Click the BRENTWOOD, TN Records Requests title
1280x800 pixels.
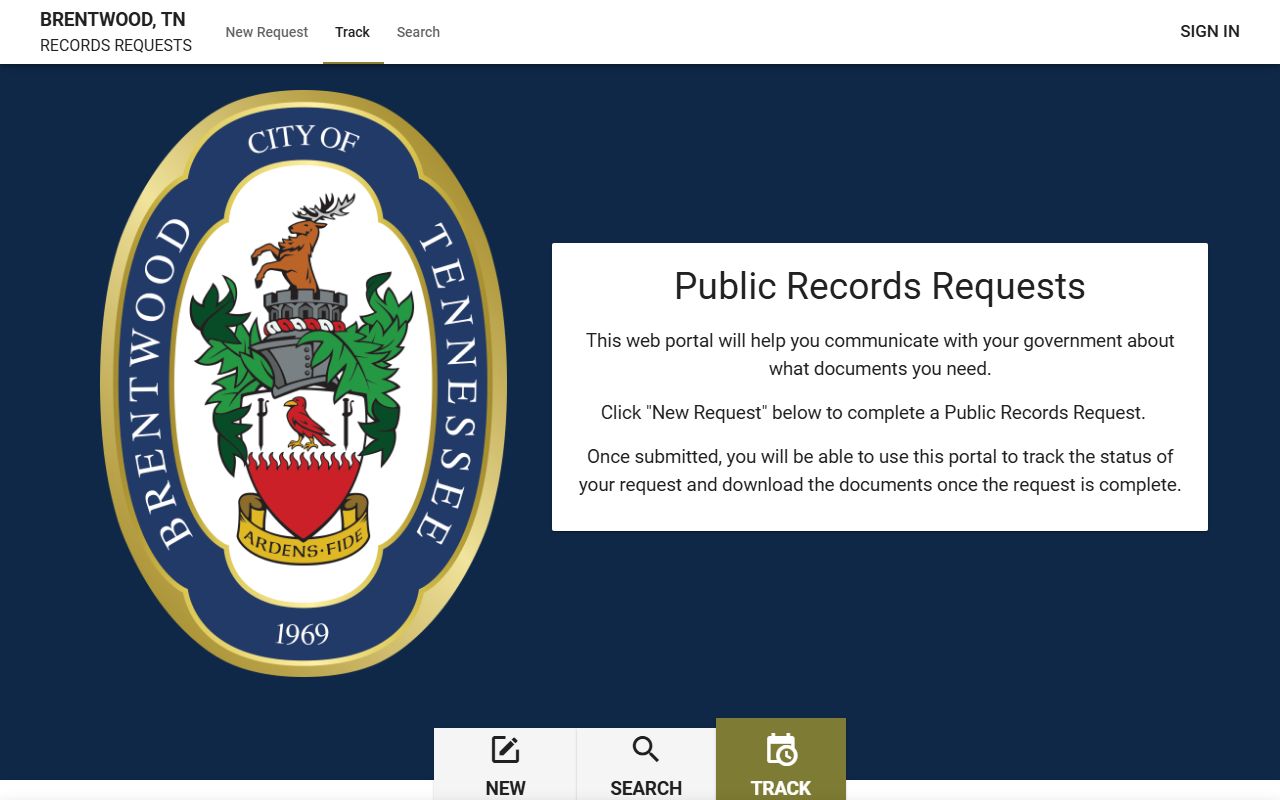click(116, 32)
